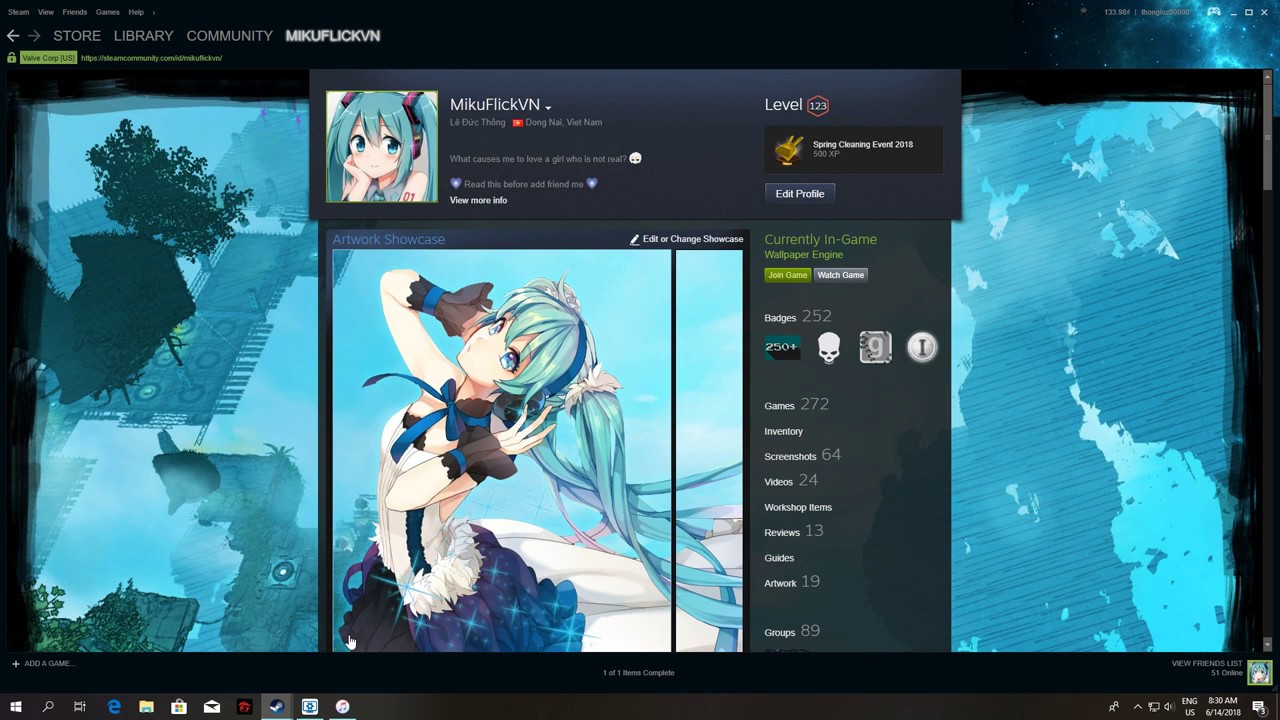Expand profile details with View more info

[x=478, y=200]
